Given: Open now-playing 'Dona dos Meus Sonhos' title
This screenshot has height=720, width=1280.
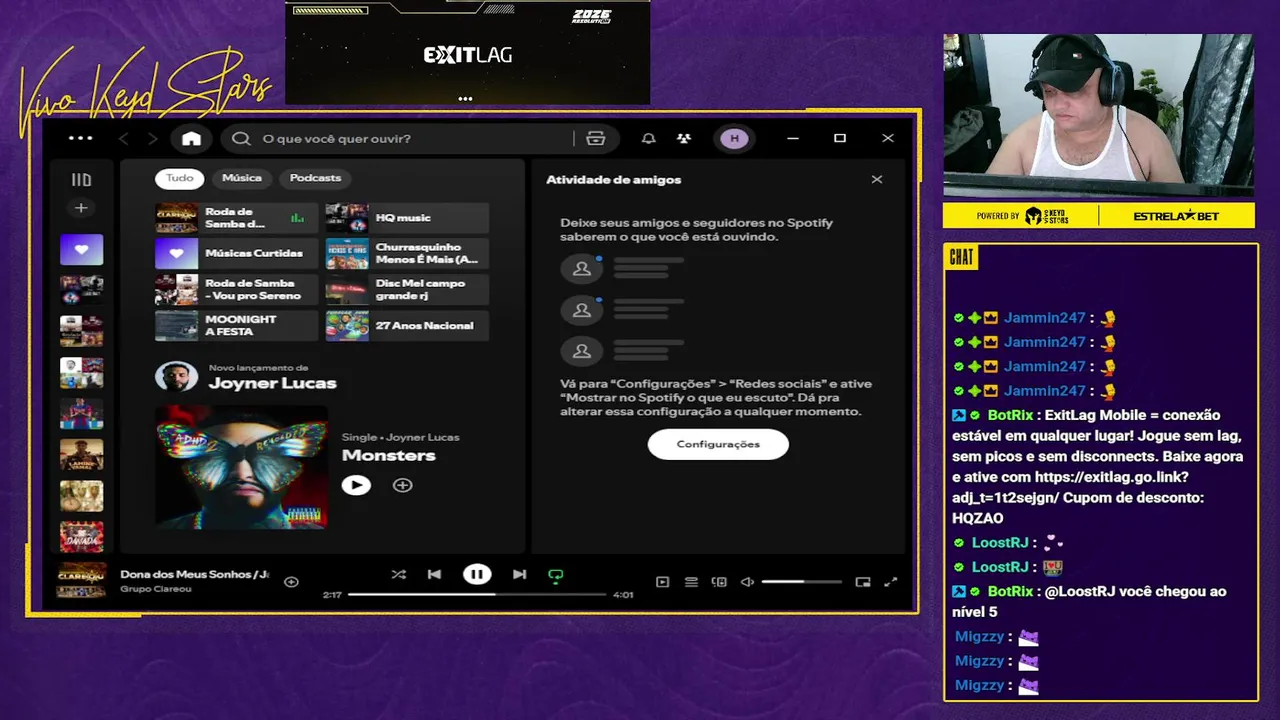Looking at the screenshot, I should coord(195,574).
